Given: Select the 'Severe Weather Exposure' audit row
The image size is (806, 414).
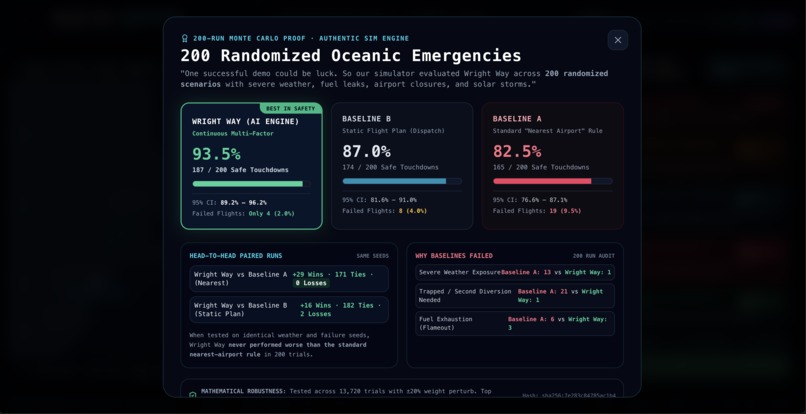Looking at the screenshot, I should pyautogui.click(x=515, y=273).
